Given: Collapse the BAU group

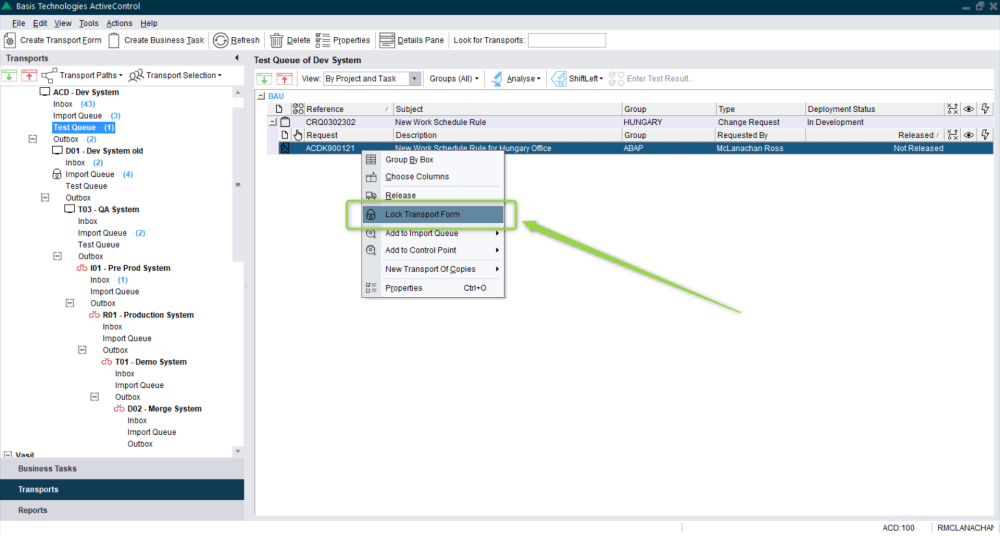Looking at the screenshot, I should (260, 96).
